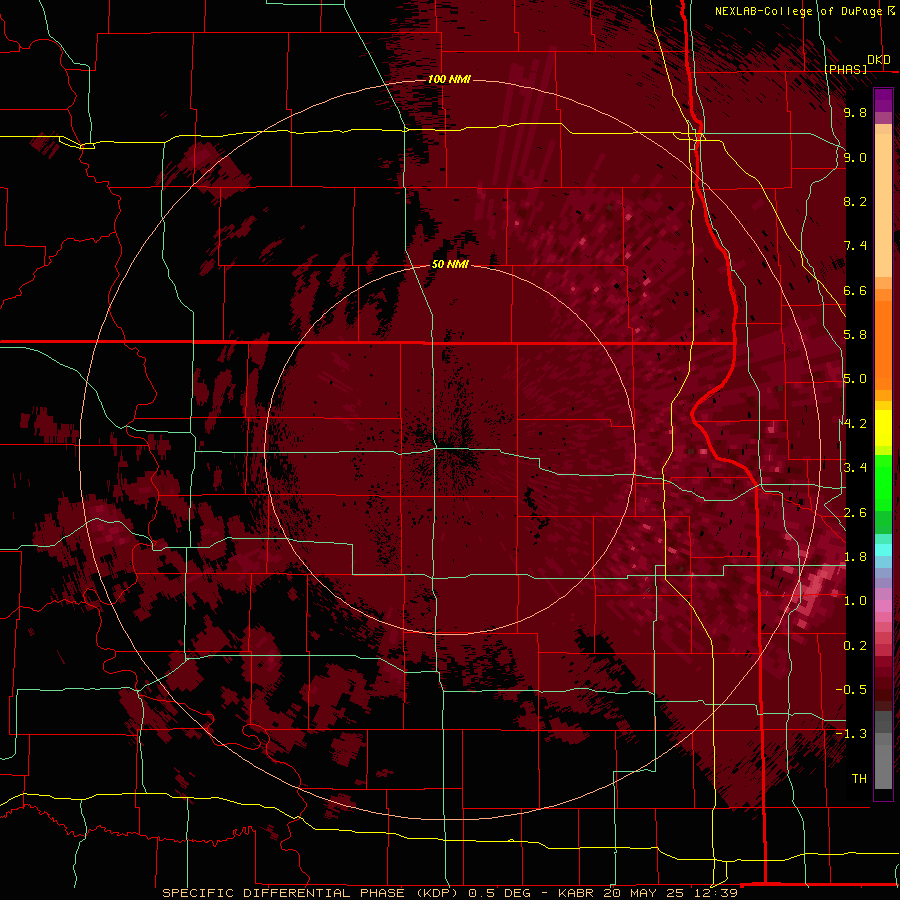900x900 pixels.
Task: Click the [PHAS] units label
Action: point(846,70)
